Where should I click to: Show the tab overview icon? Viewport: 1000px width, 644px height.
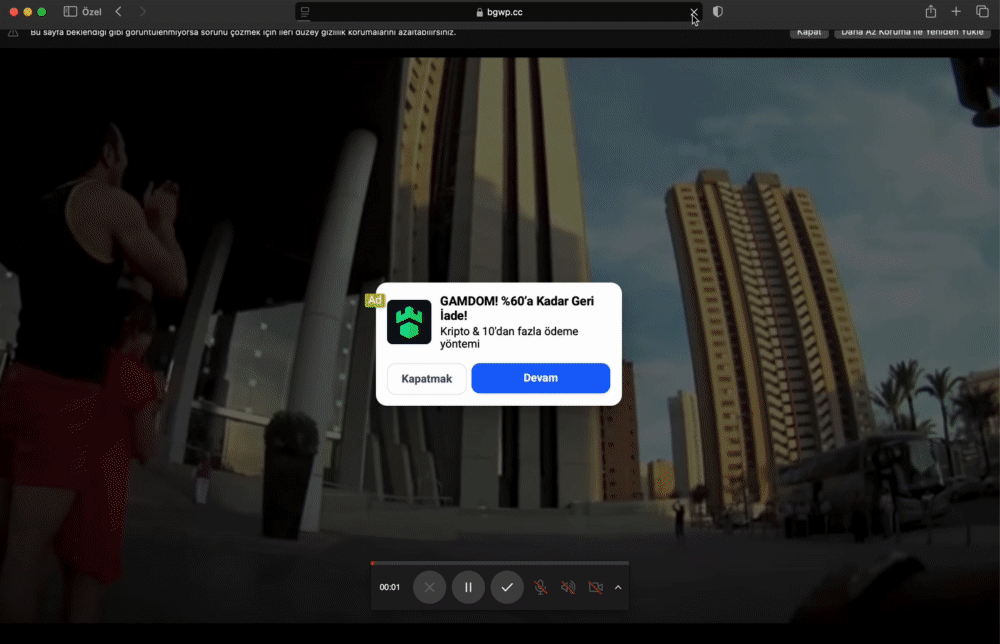click(982, 11)
